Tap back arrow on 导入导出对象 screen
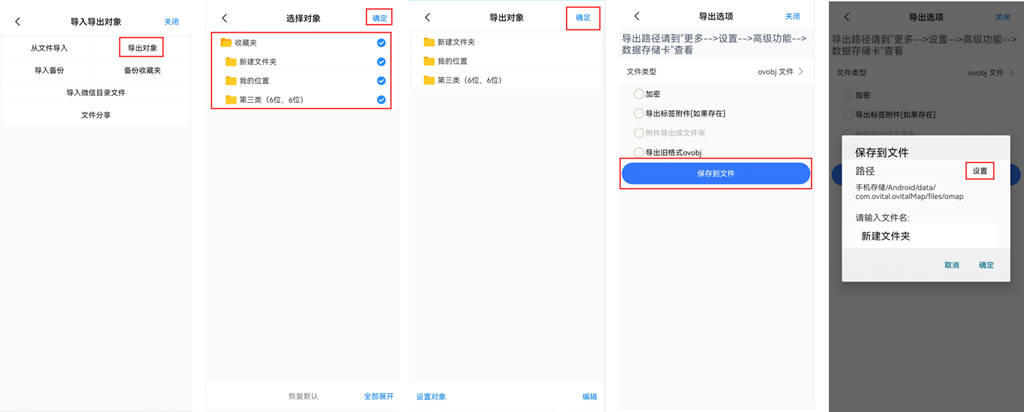 coord(17,21)
